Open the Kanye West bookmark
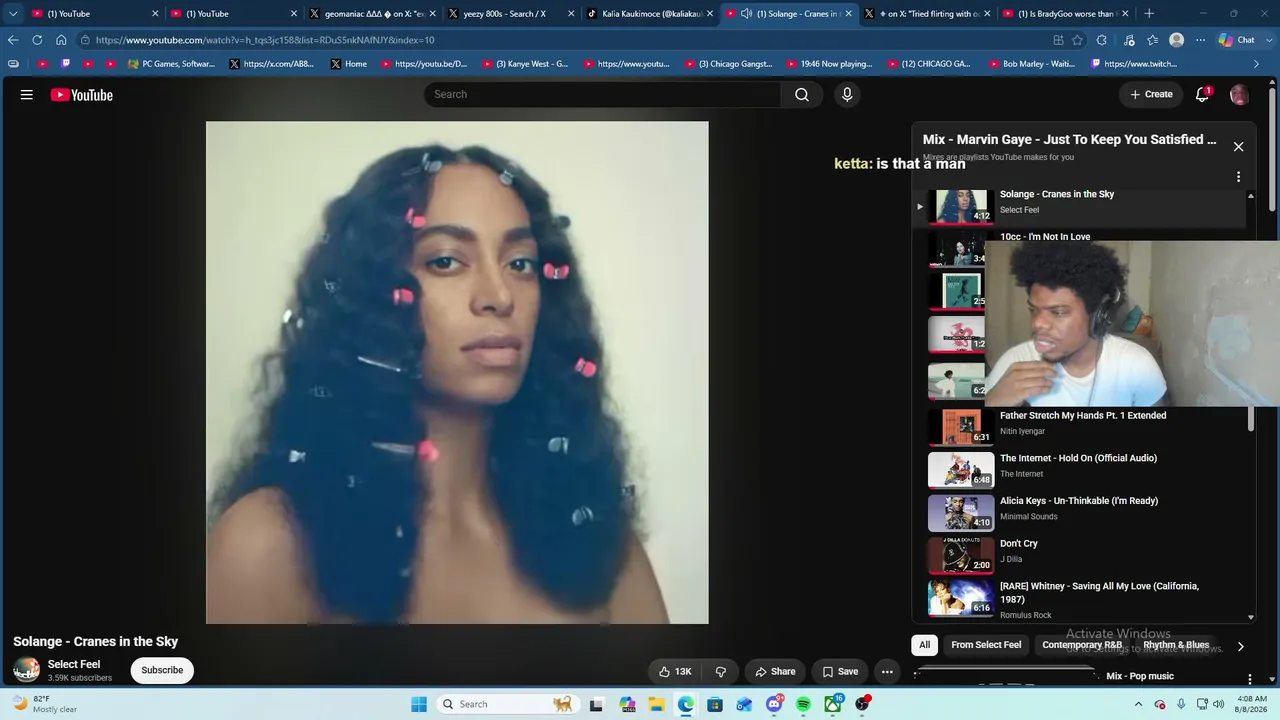1280x720 pixels. point(525,64)
